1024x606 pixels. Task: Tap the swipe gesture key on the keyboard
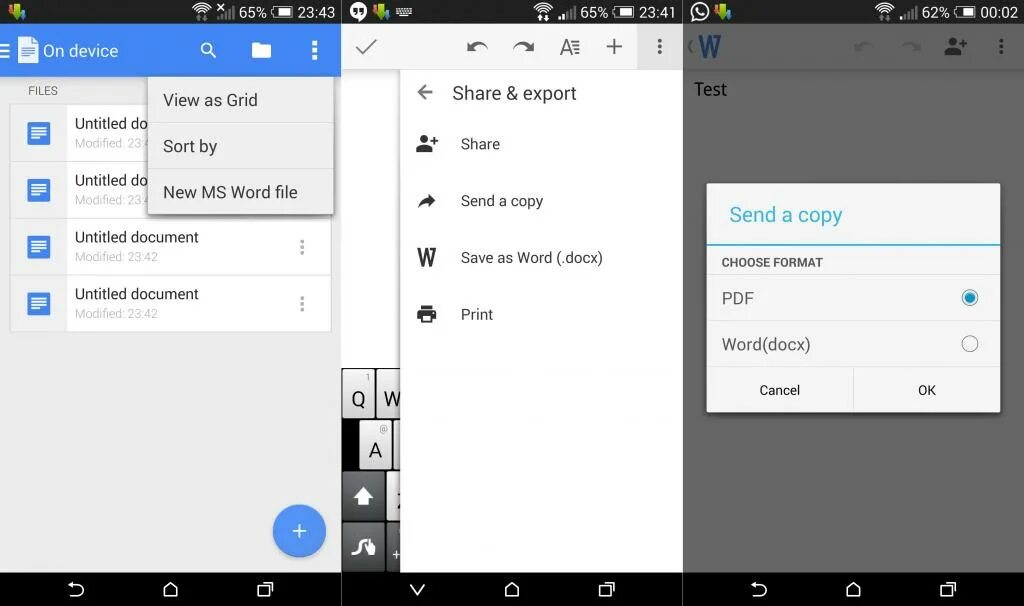click(x=363, y=547)
